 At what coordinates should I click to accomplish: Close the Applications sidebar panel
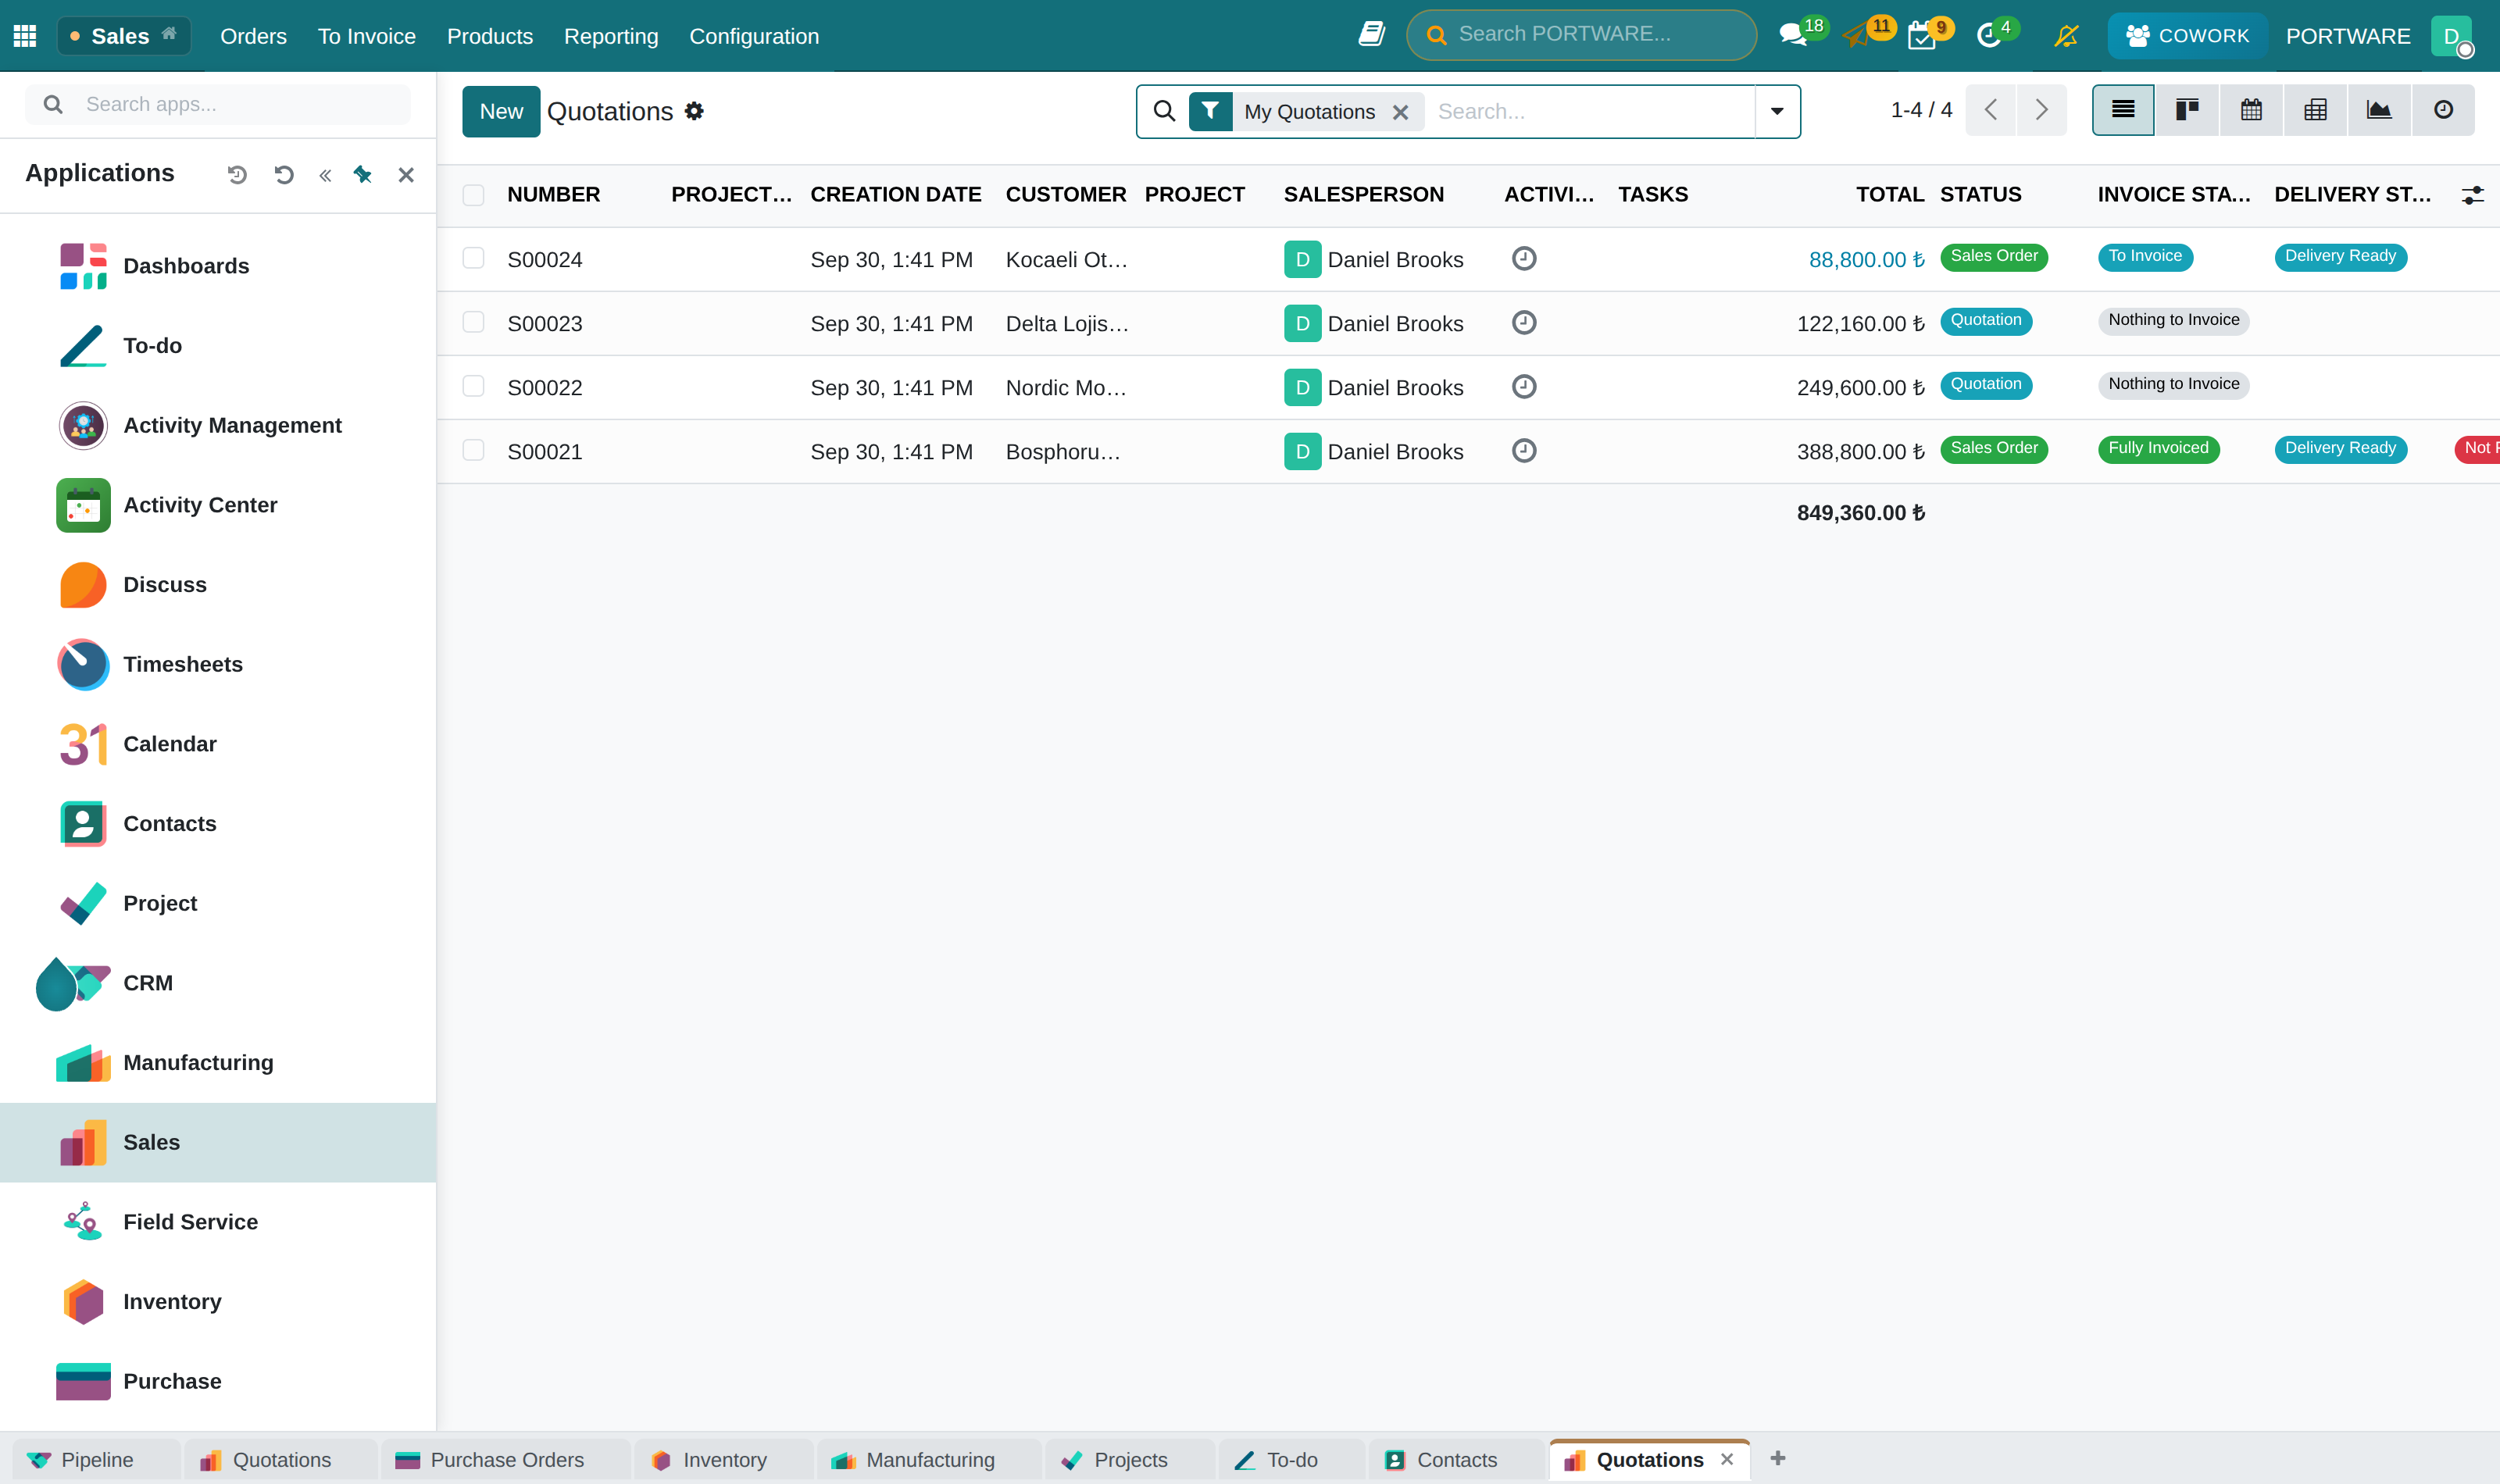tap(406, 175)
